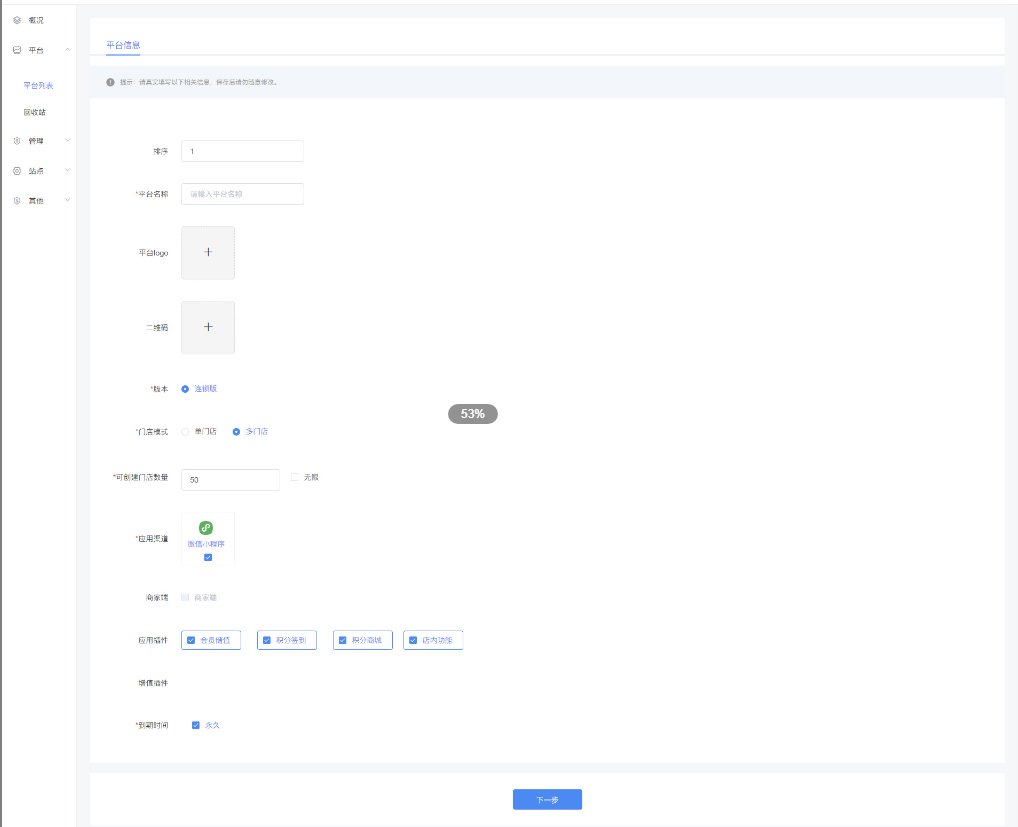Click the 站点 sidebar icon

click(x=17, y=171)
